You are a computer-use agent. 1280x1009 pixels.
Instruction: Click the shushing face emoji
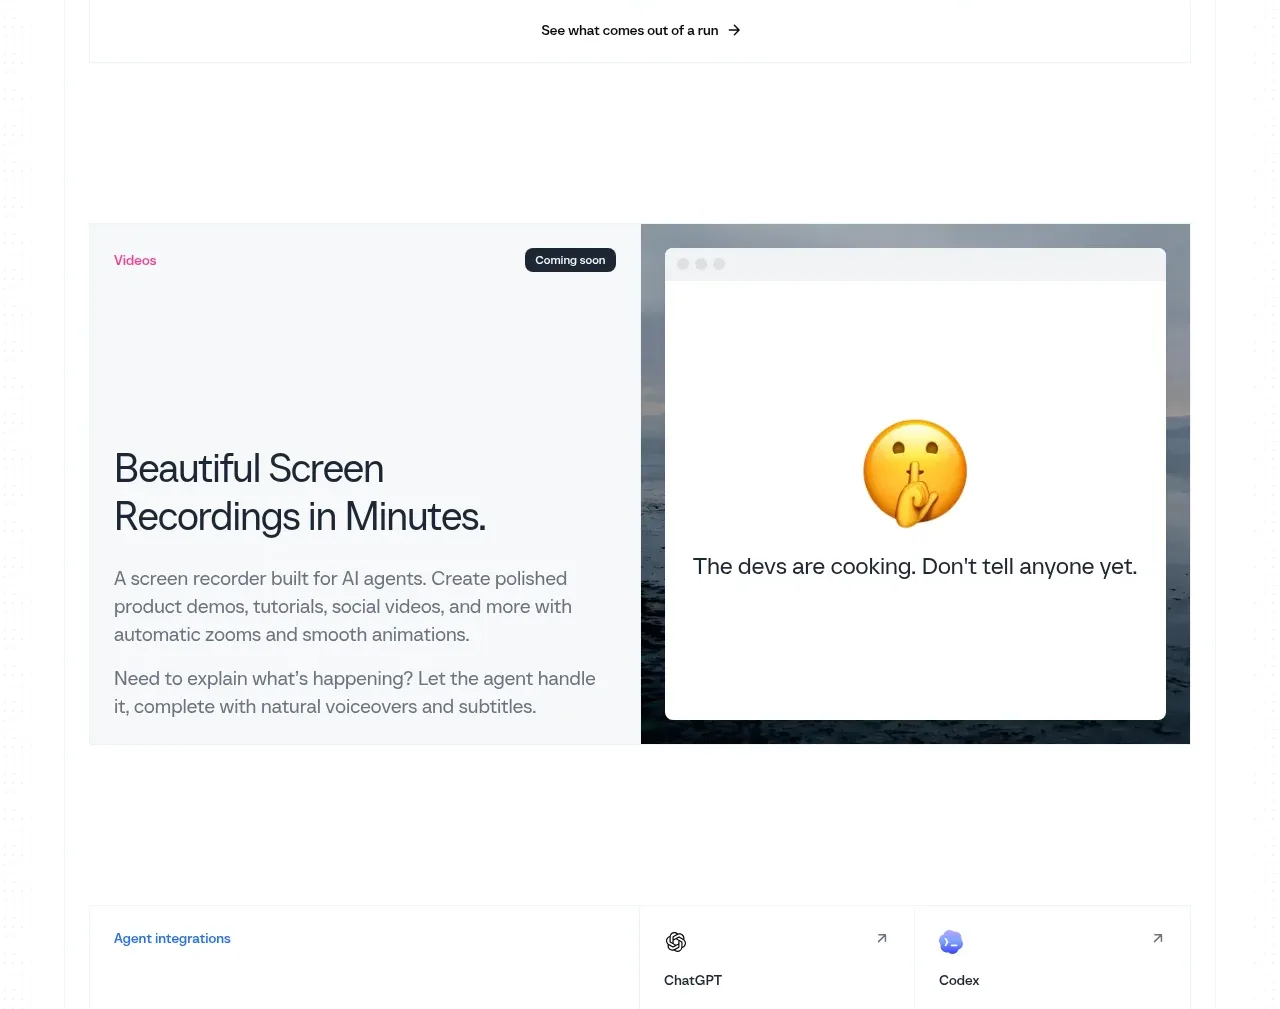pos(915,473)
